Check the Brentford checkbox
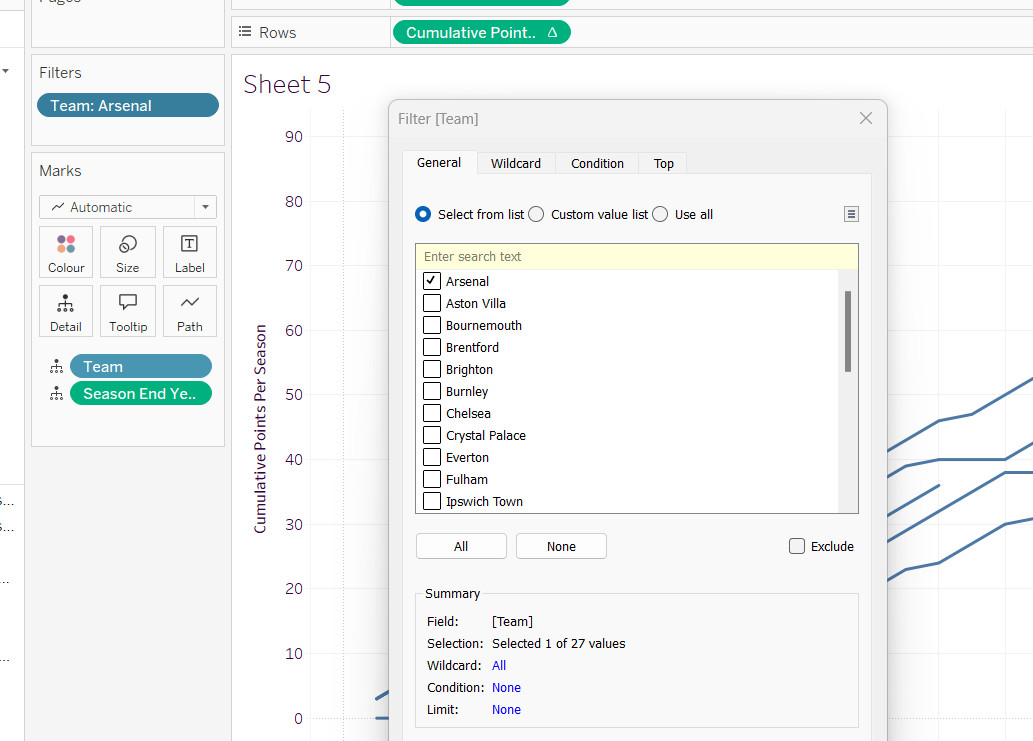 coord(432,347)
